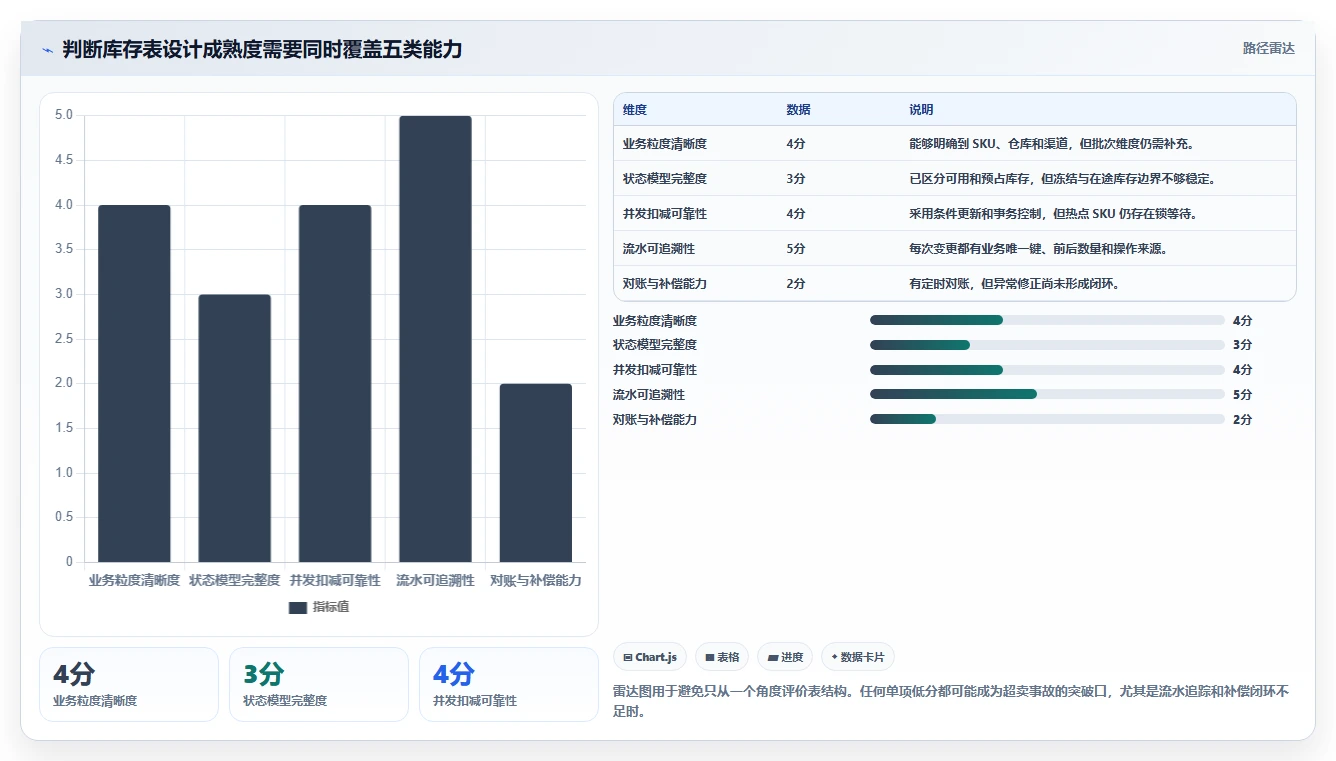Click the 路径雷达 label in the header
The height and width of the screenshot is (761, 1336).
(1268, 48)
